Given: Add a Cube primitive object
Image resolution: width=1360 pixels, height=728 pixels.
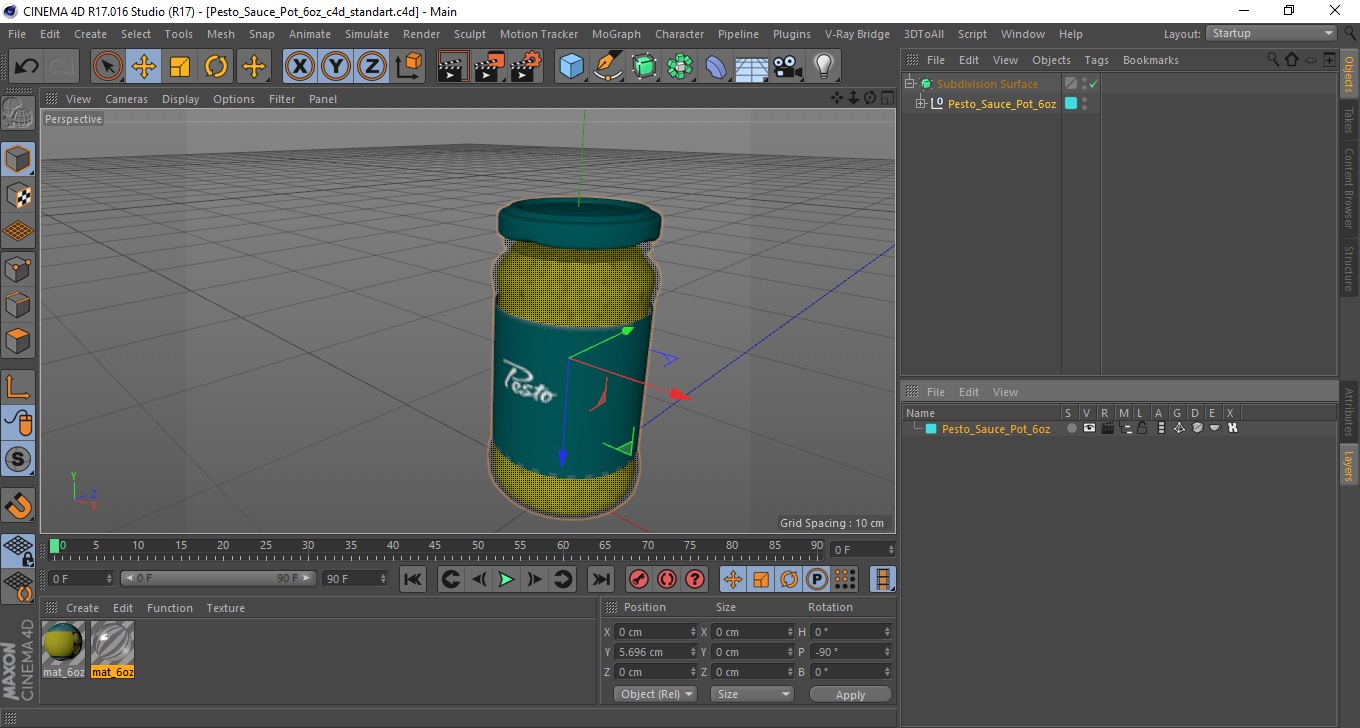Looking at the screenshot, I should click(572, 67).
